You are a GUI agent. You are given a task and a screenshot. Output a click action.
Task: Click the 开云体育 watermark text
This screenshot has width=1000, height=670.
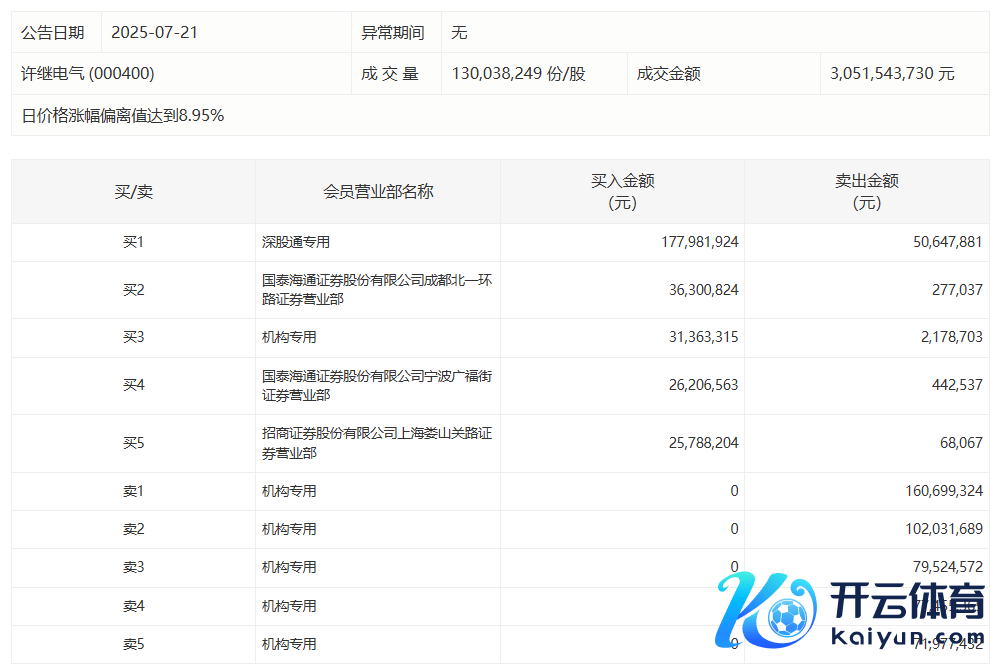point(906,602)
